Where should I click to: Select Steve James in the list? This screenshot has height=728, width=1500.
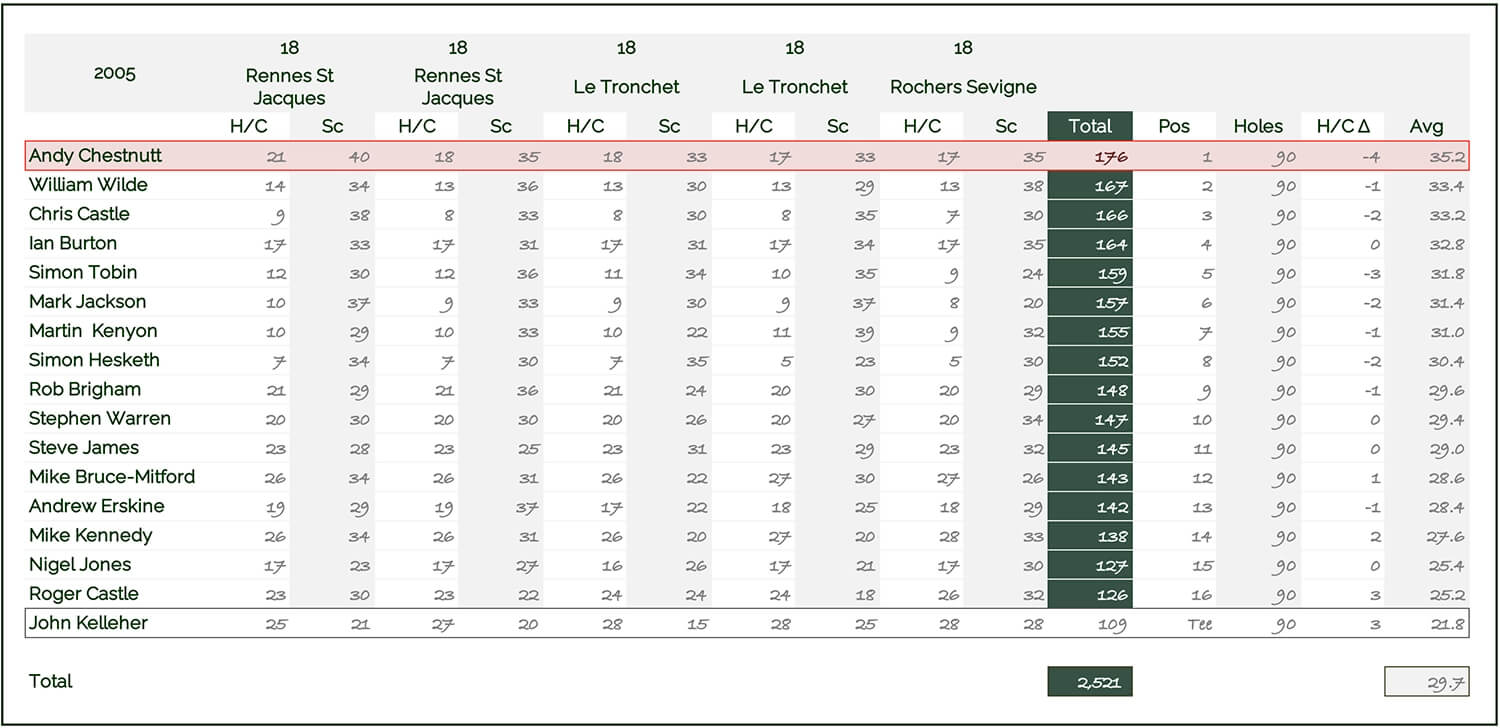[84, 447]
